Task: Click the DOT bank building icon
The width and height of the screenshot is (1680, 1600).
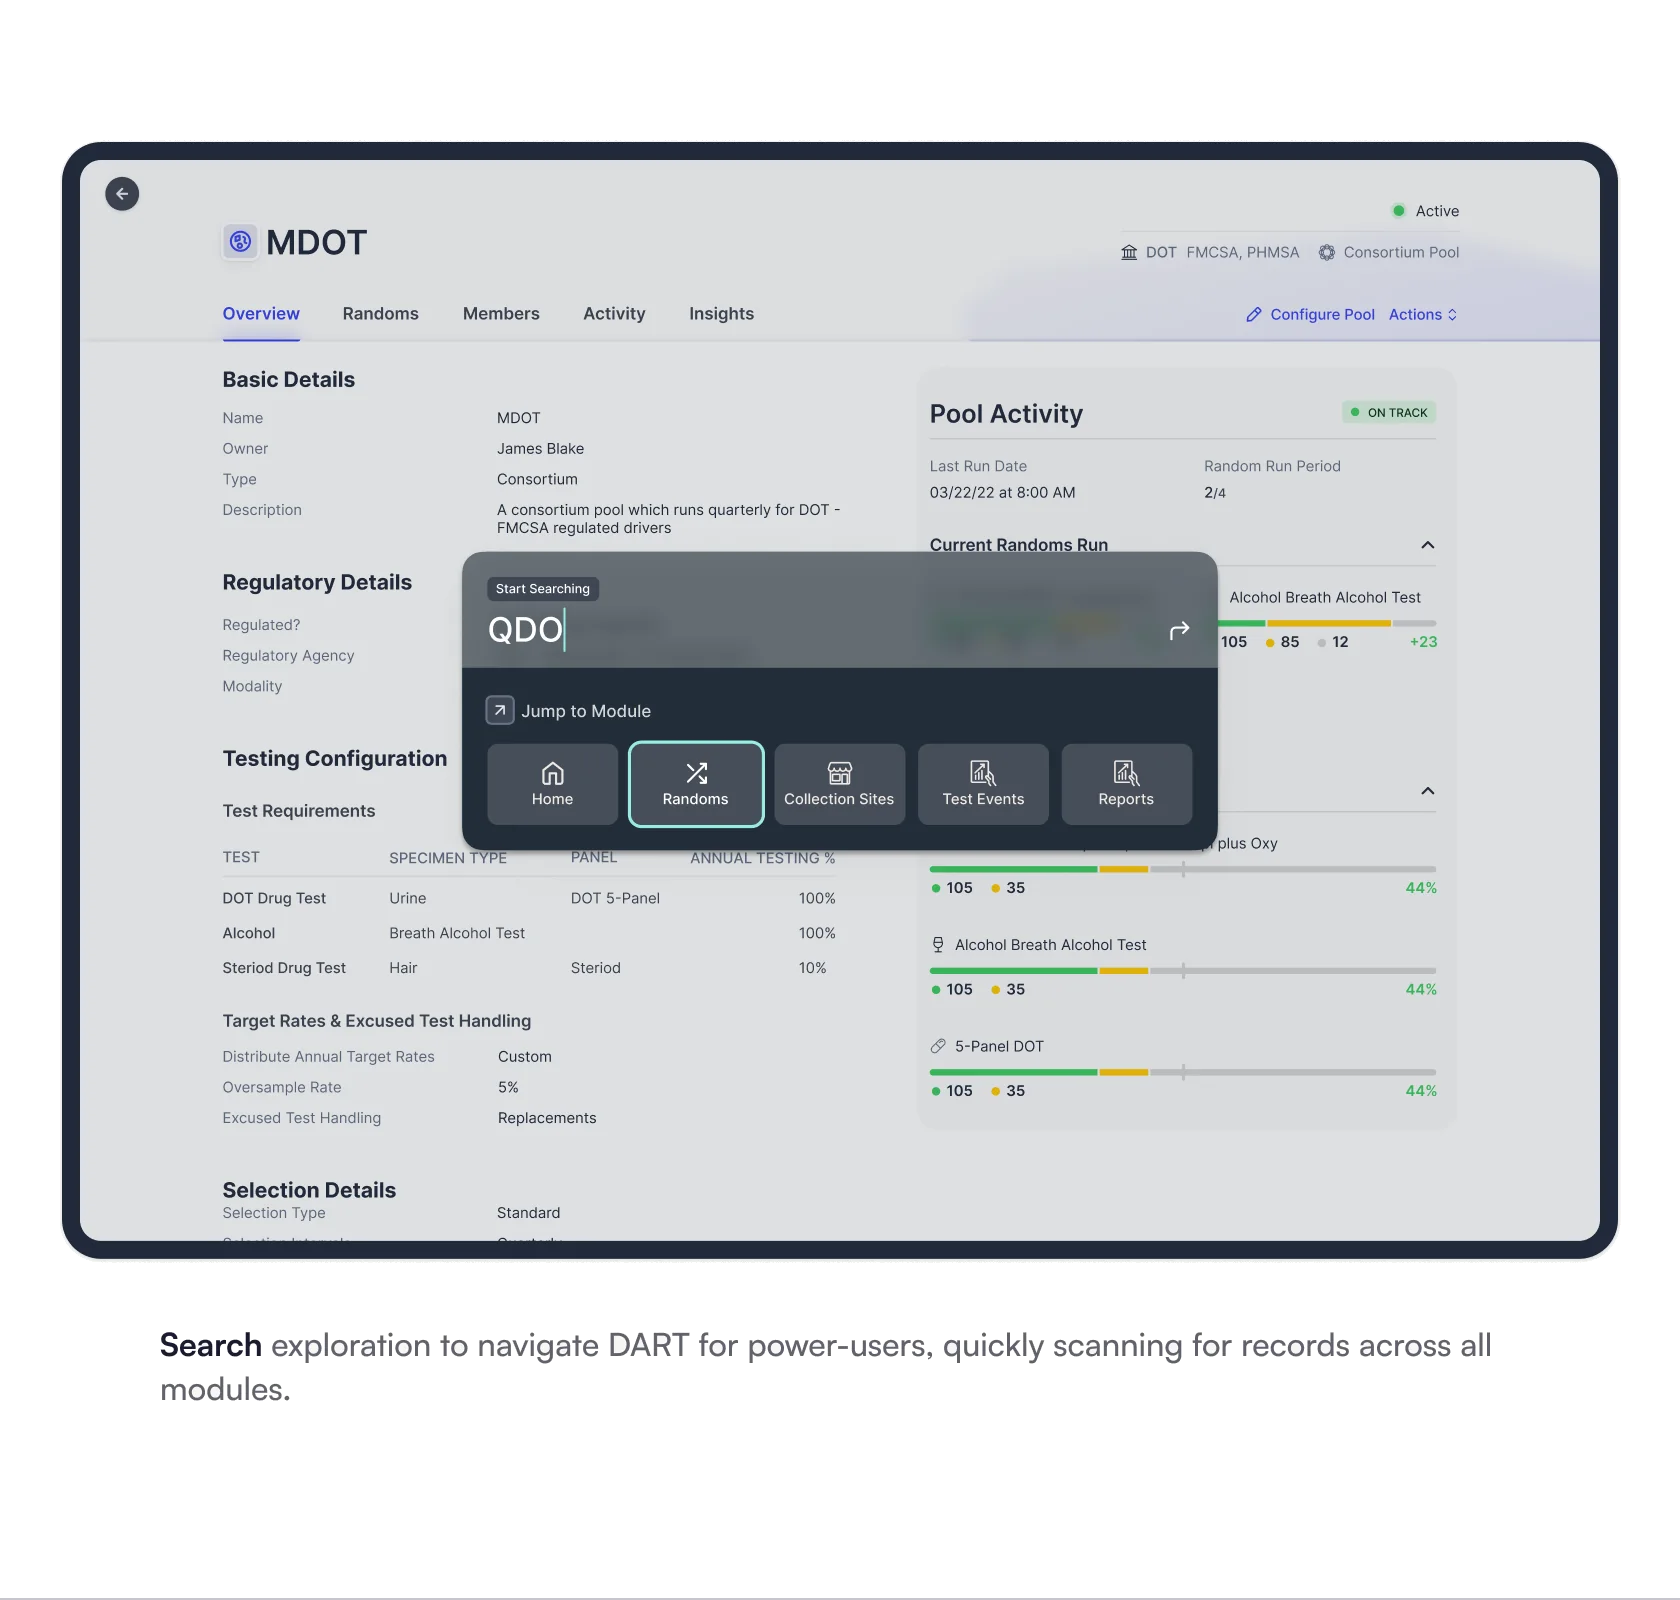Action: click(x=1129, y=252)
